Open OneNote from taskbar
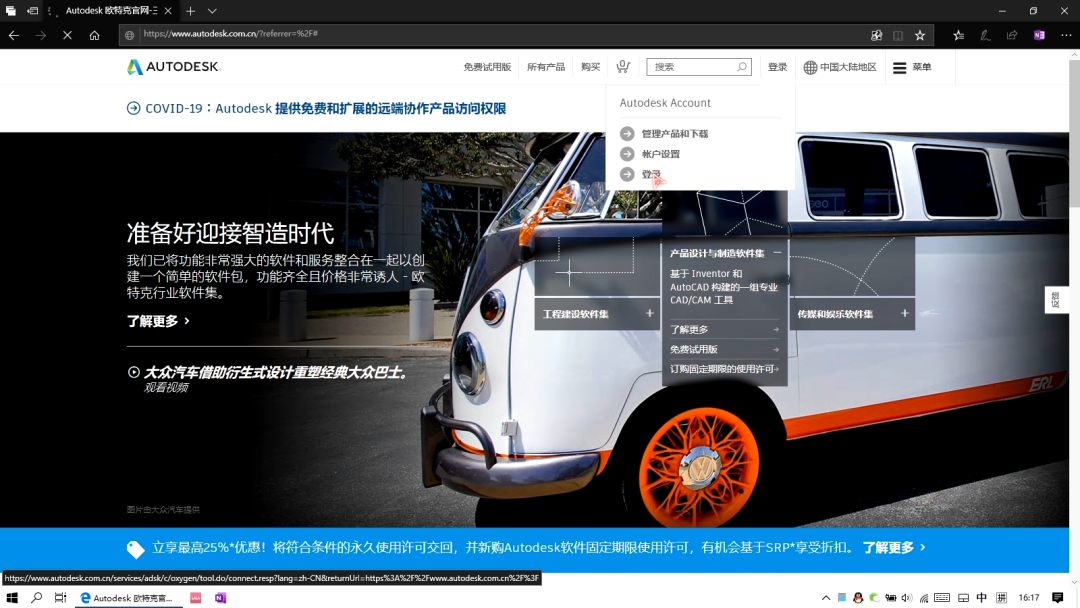The height and width of the screenshot is (608, 1080). (x=220, y=598)
